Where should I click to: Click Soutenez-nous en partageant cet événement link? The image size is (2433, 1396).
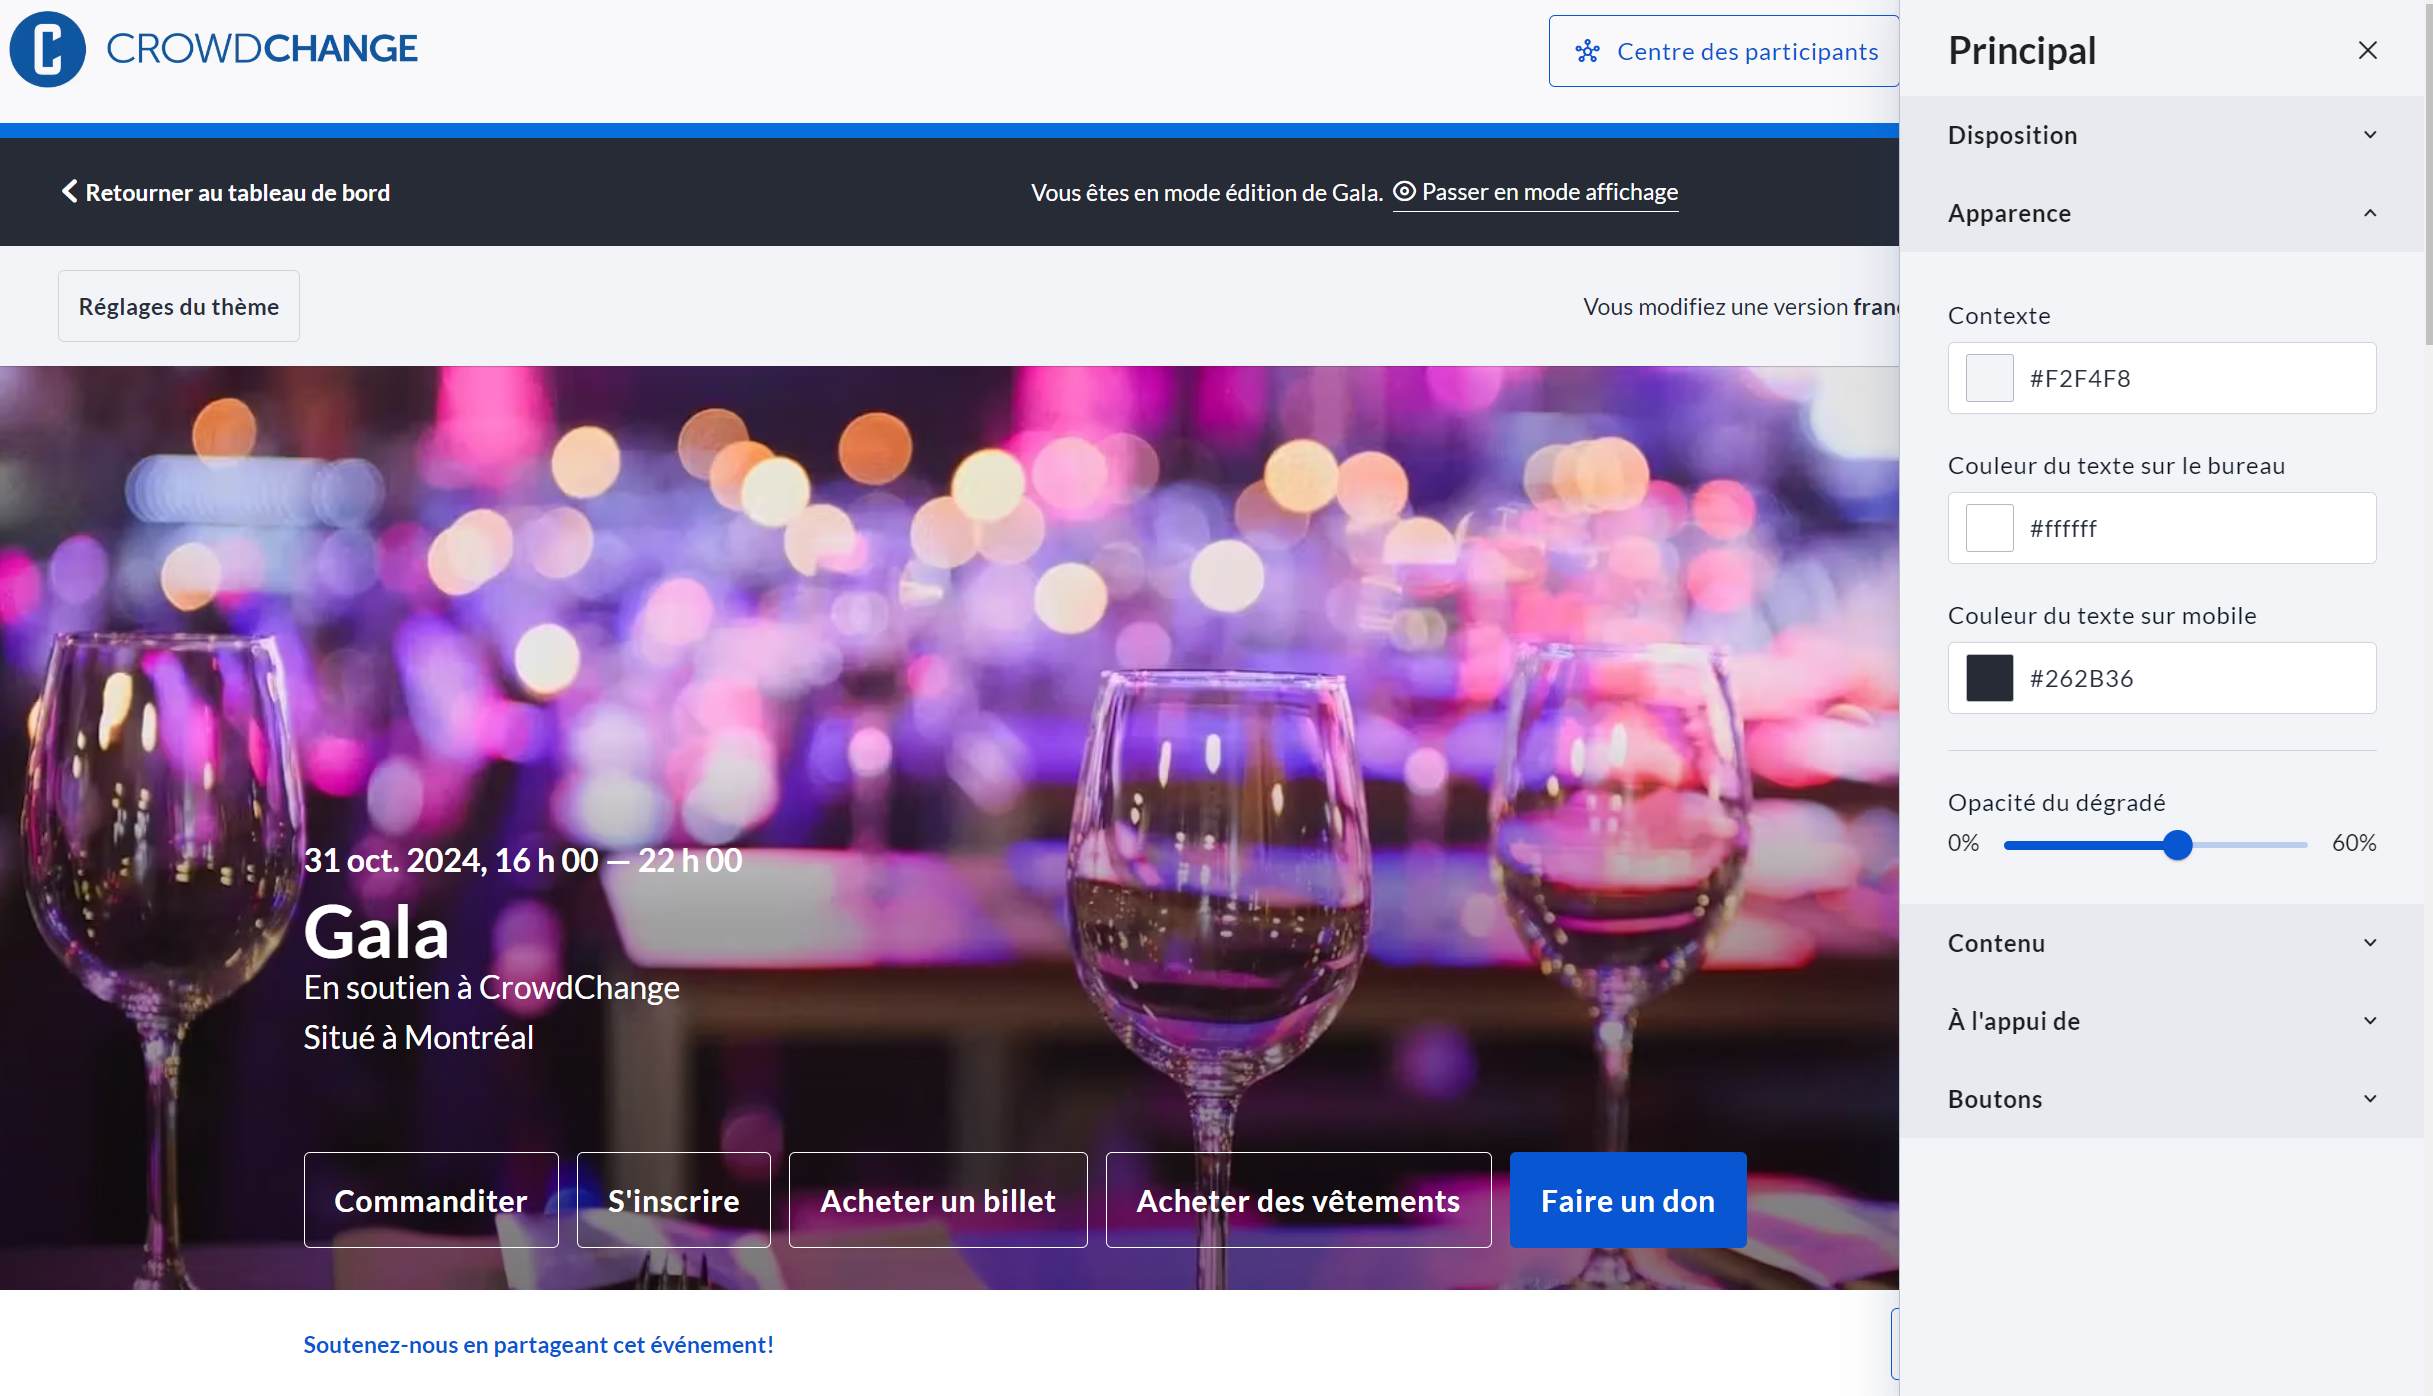click(538, 1345)
